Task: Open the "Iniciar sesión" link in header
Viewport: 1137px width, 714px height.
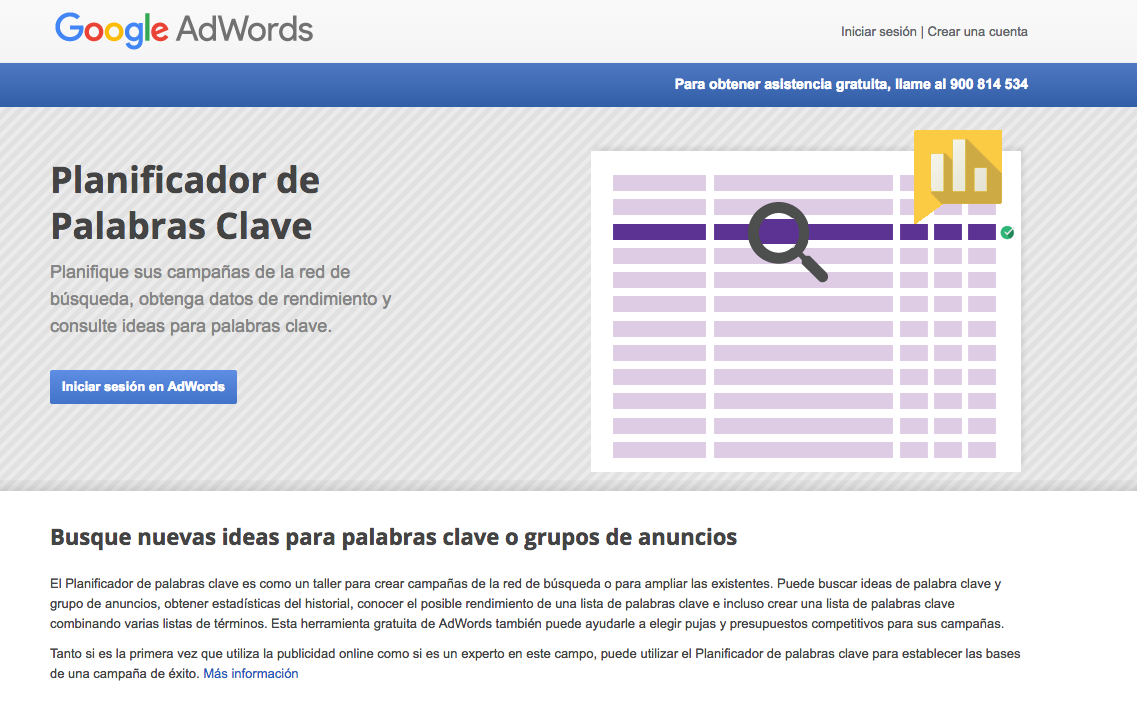Action: pyautogui.click(x=878, y=31)
